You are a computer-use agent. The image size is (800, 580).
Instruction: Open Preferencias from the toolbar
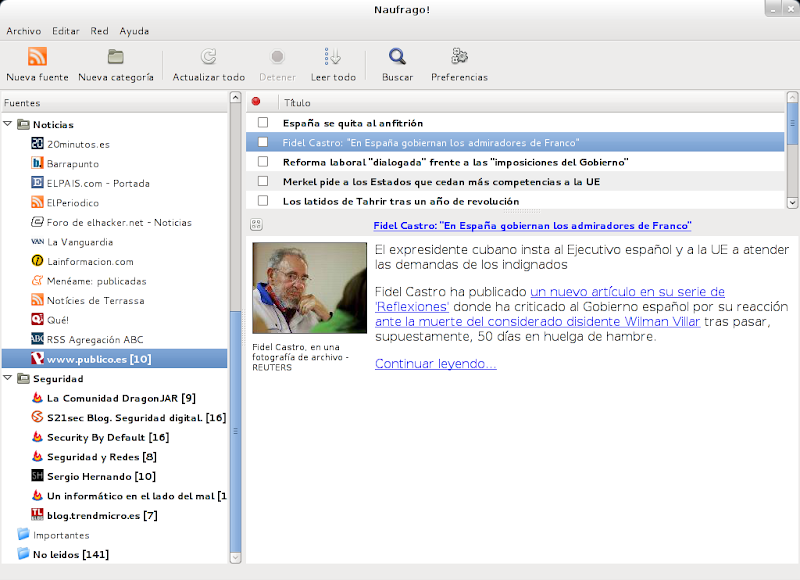point(459,57)
